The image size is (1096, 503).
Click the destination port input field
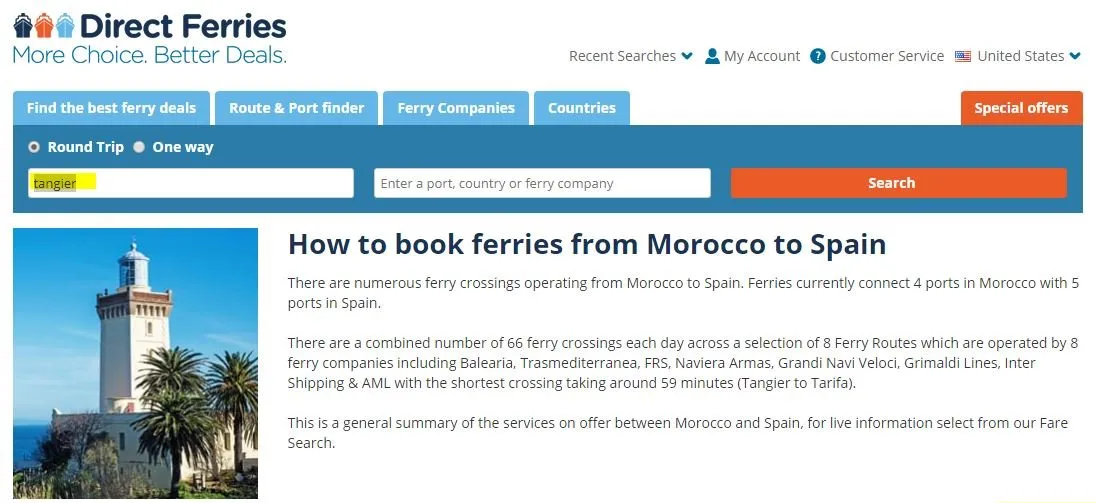542,183
